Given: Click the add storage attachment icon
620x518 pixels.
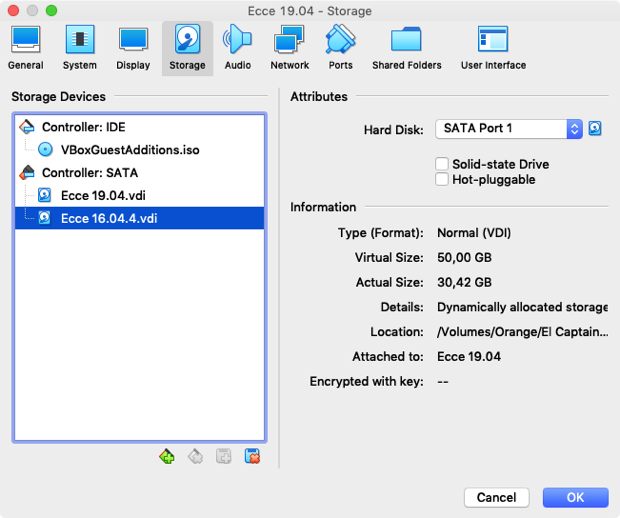Looking at the screenshot, I should (224, 456).
